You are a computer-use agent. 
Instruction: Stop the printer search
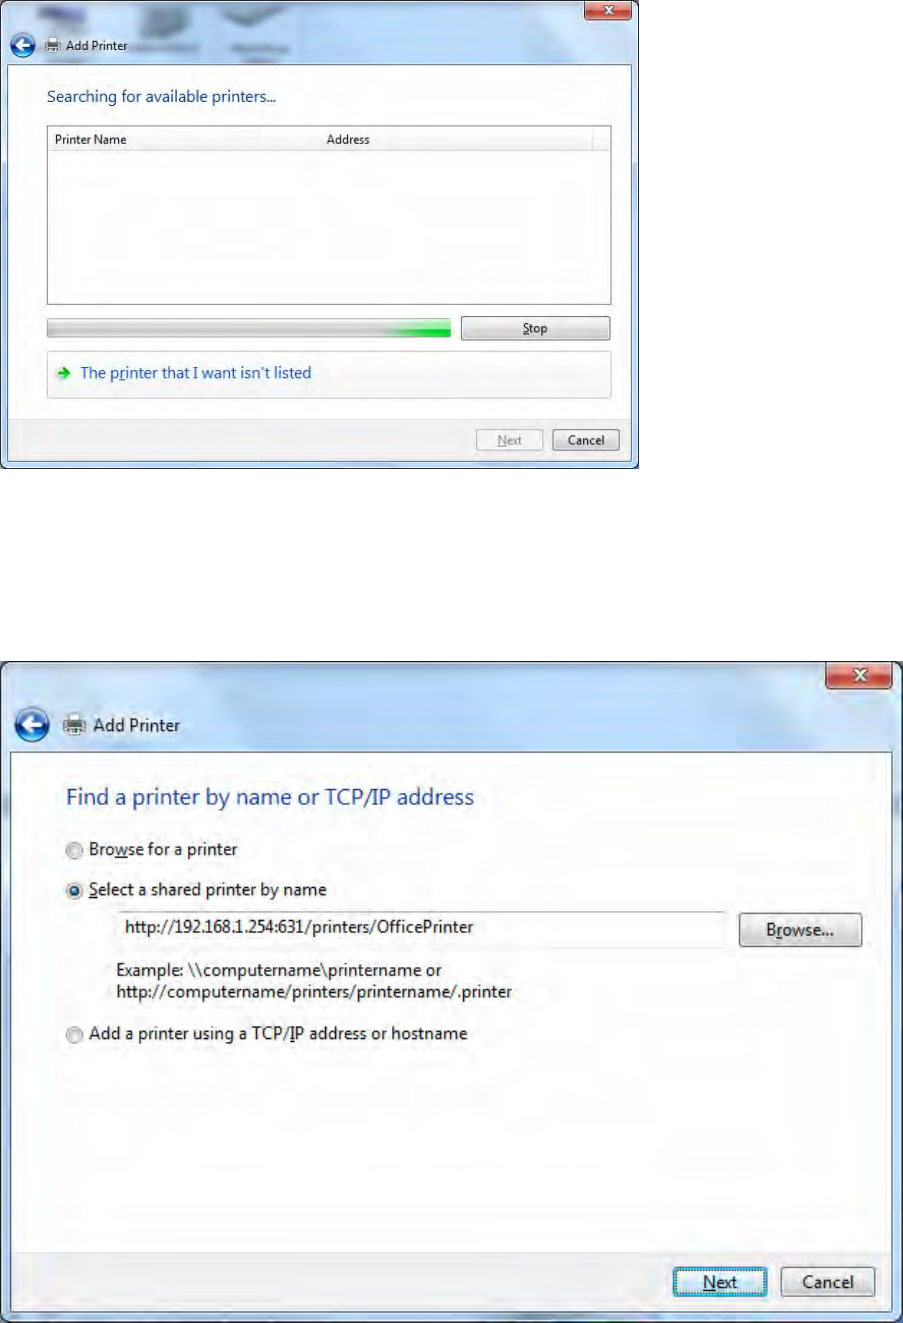pyautogui.click(x=535, y=328)
